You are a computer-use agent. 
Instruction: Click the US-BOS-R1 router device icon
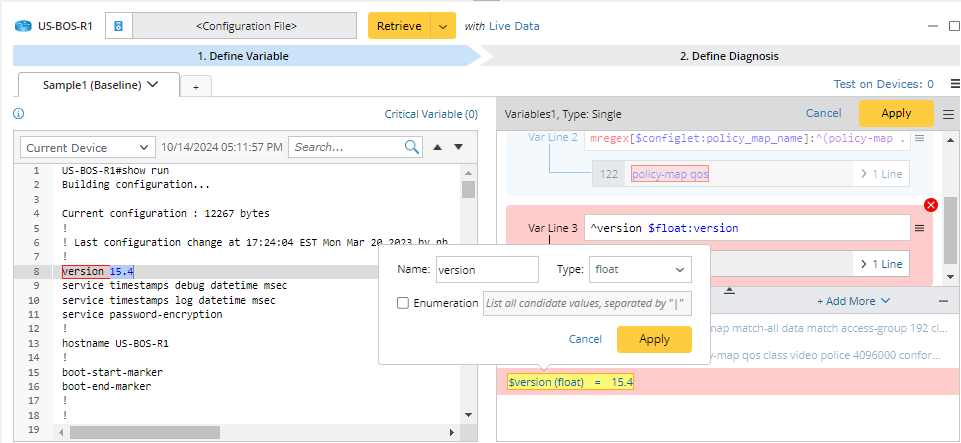tap(23, 26)
